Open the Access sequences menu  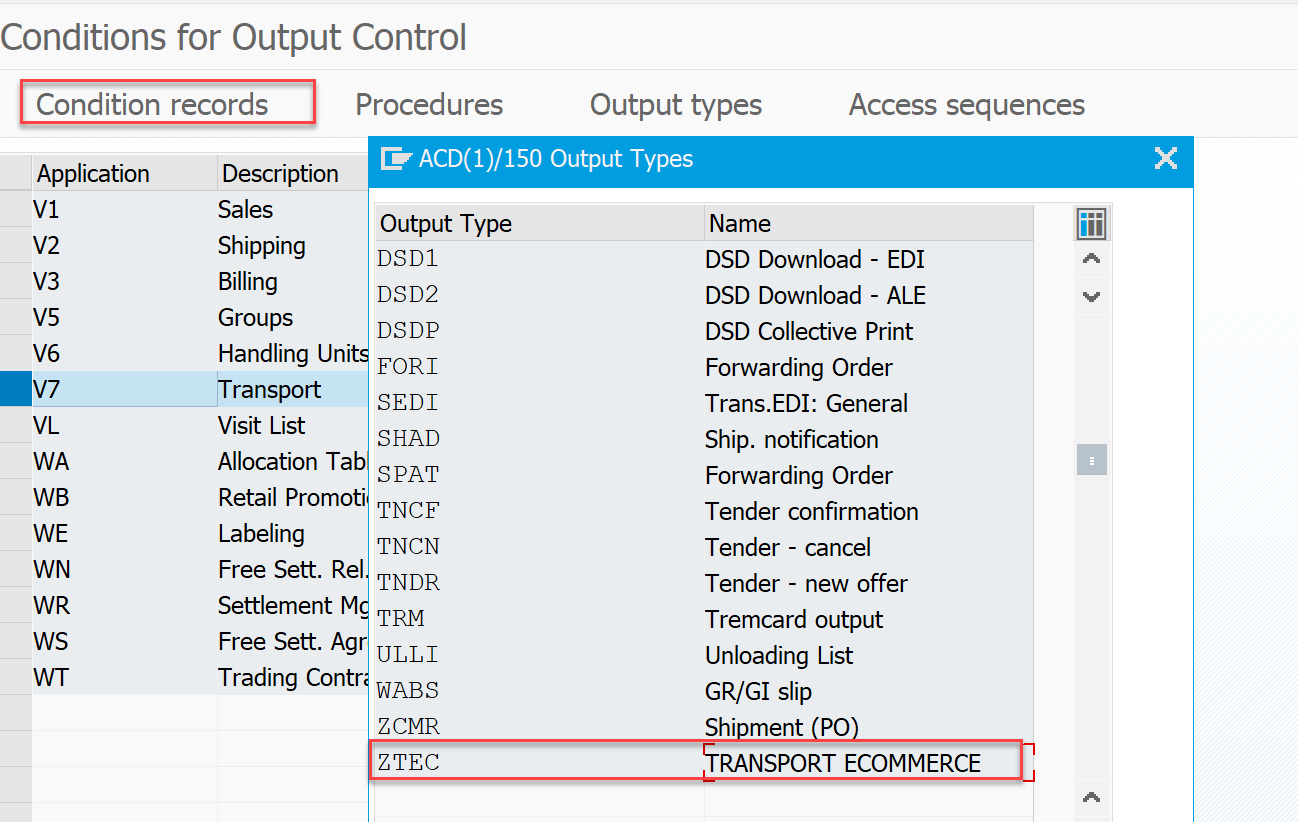click(x=966, y=105)
